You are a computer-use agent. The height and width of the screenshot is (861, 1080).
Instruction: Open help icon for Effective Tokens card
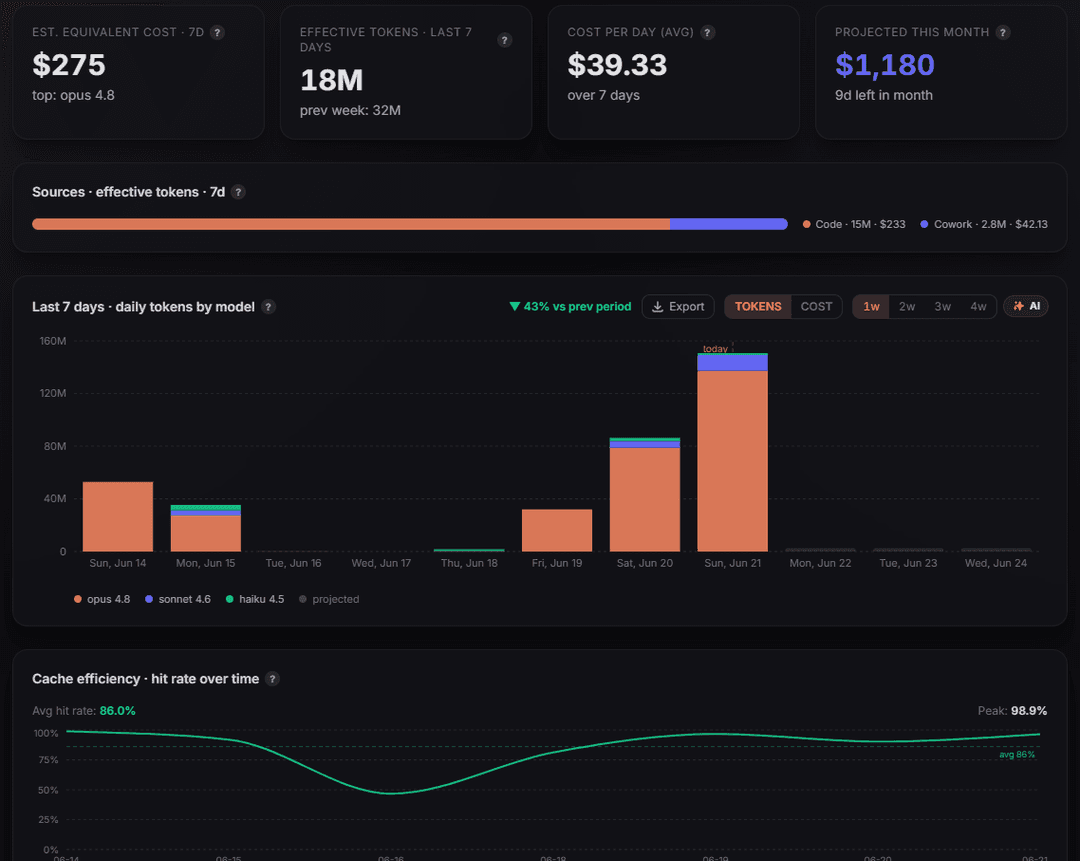pyautogui.click(x=504, y=40)
